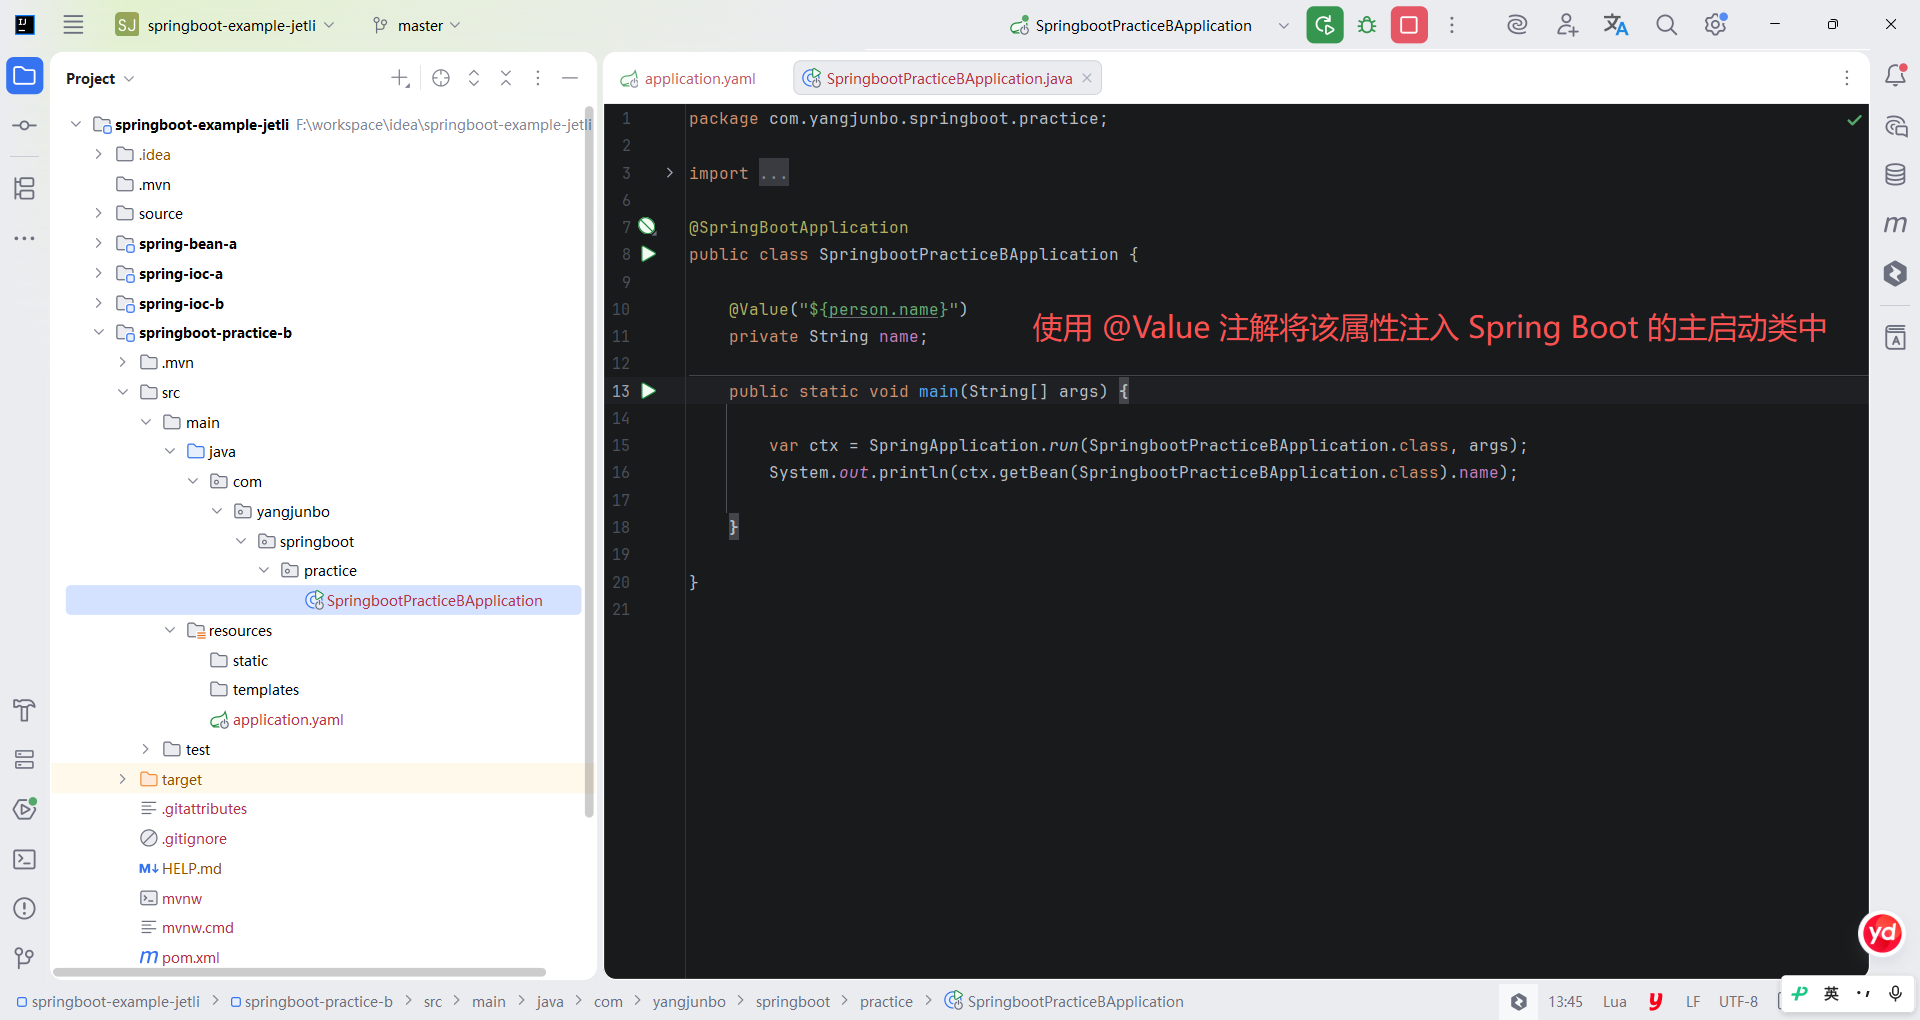Open the Notifications bell icon

coord(1895,75)
